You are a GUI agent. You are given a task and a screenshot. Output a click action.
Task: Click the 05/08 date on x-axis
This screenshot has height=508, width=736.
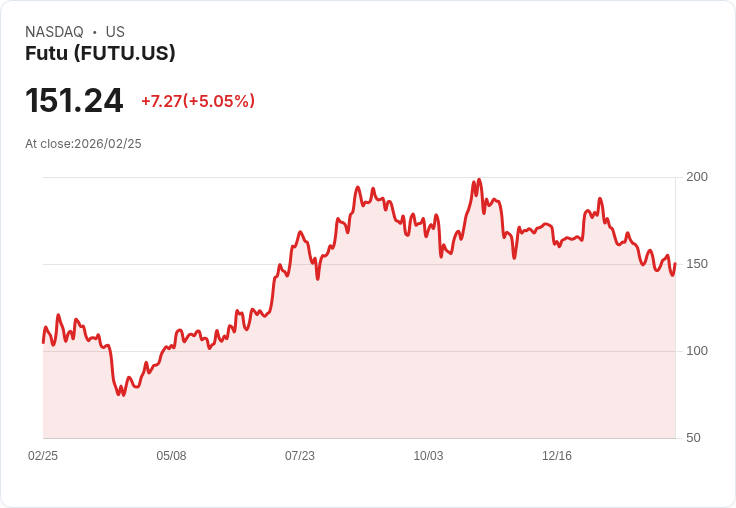[171, 456]
